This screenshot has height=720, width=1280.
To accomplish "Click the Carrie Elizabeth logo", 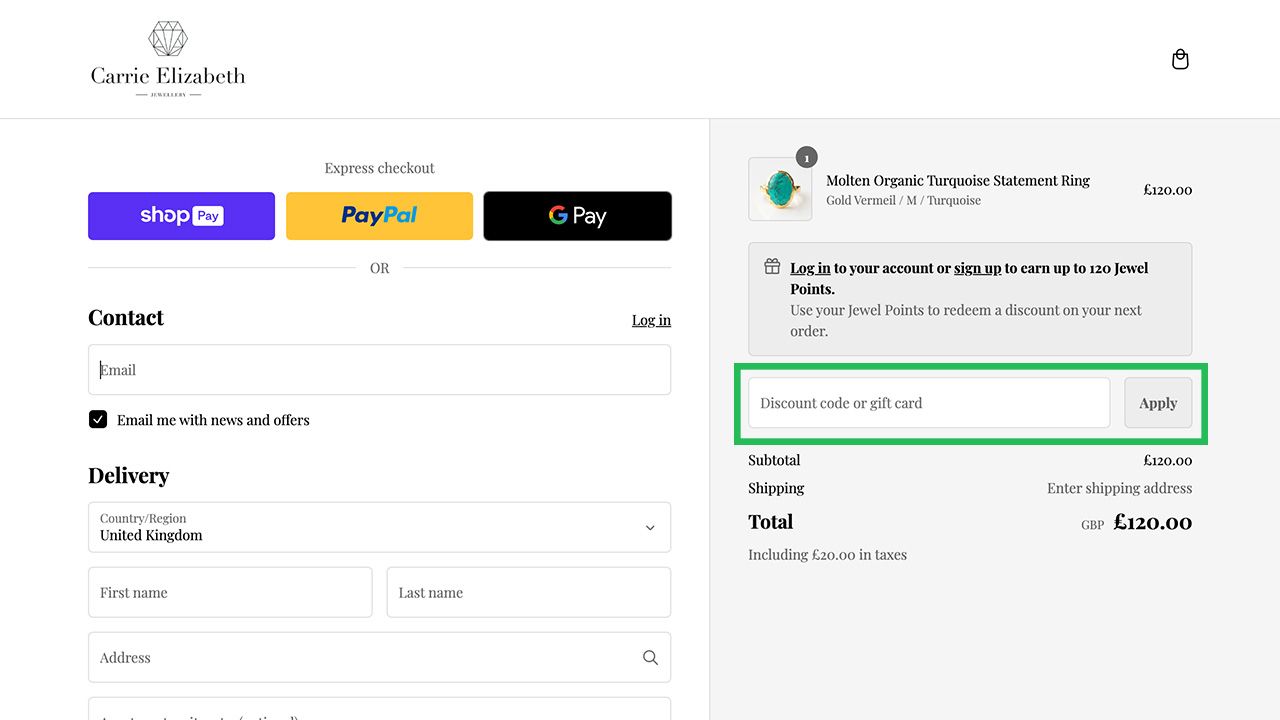I will tap(168, 60).
